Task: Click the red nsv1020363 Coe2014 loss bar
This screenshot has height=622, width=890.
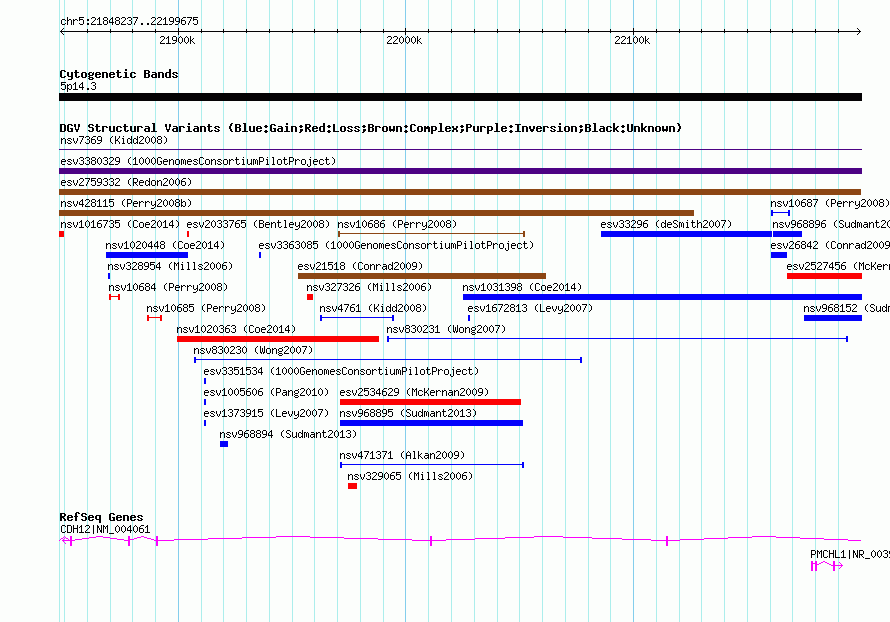Action: click(278, 339)
